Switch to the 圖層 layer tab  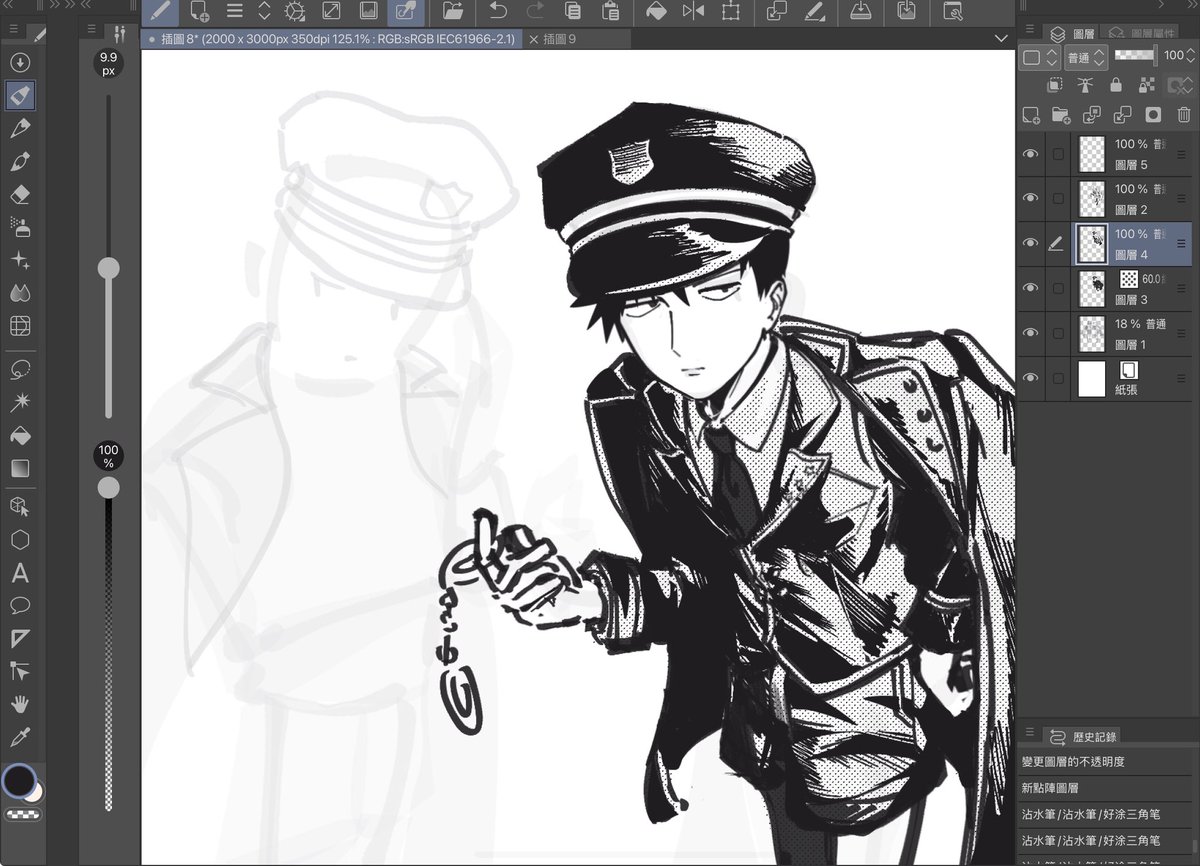(x=1069, y=33)
